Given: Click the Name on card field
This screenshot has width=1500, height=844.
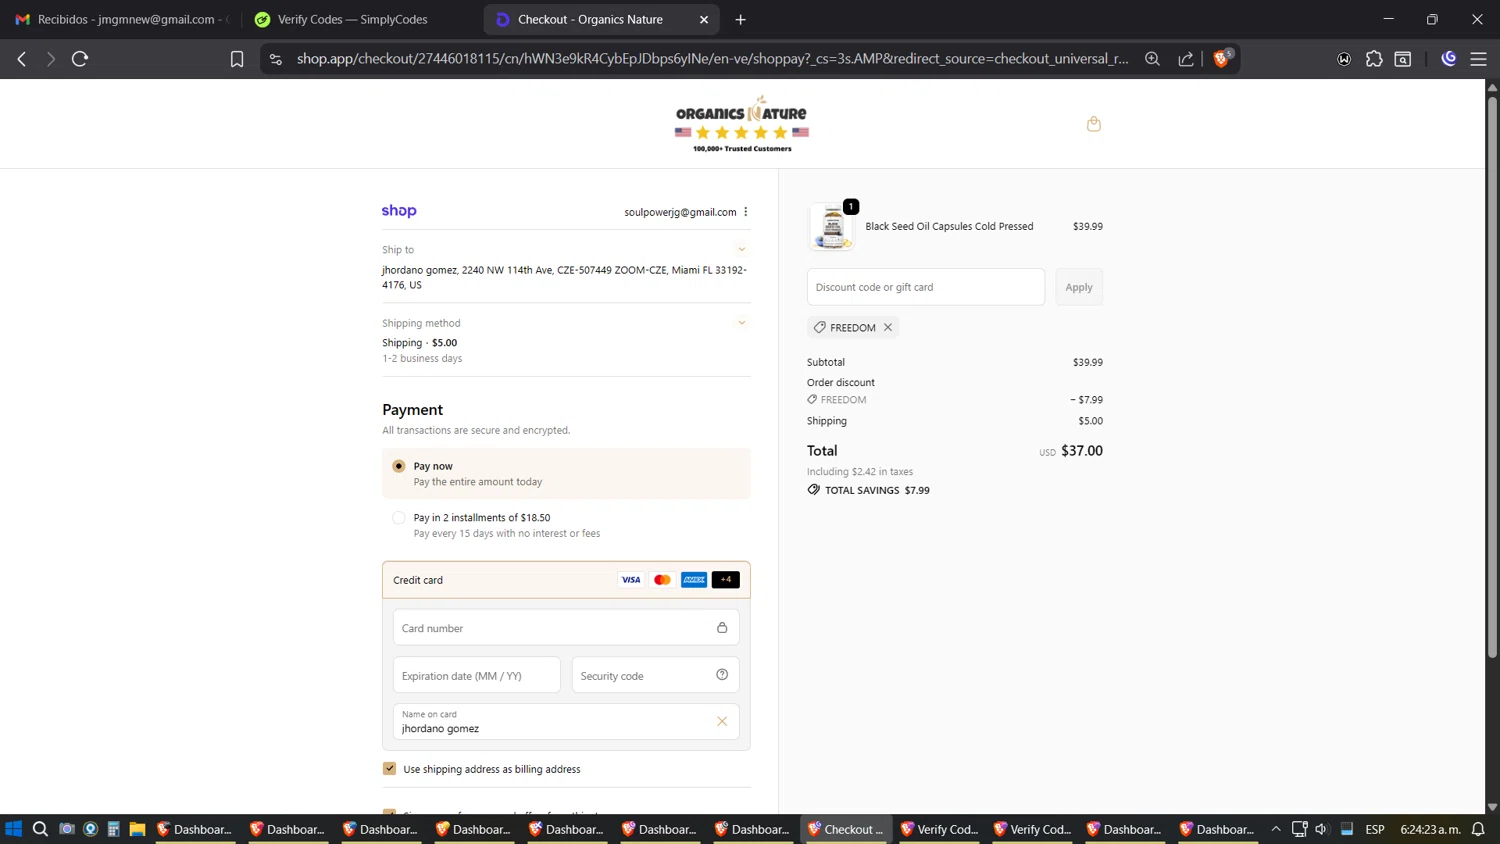Looking at the screenshot, I should coord(566,721).
